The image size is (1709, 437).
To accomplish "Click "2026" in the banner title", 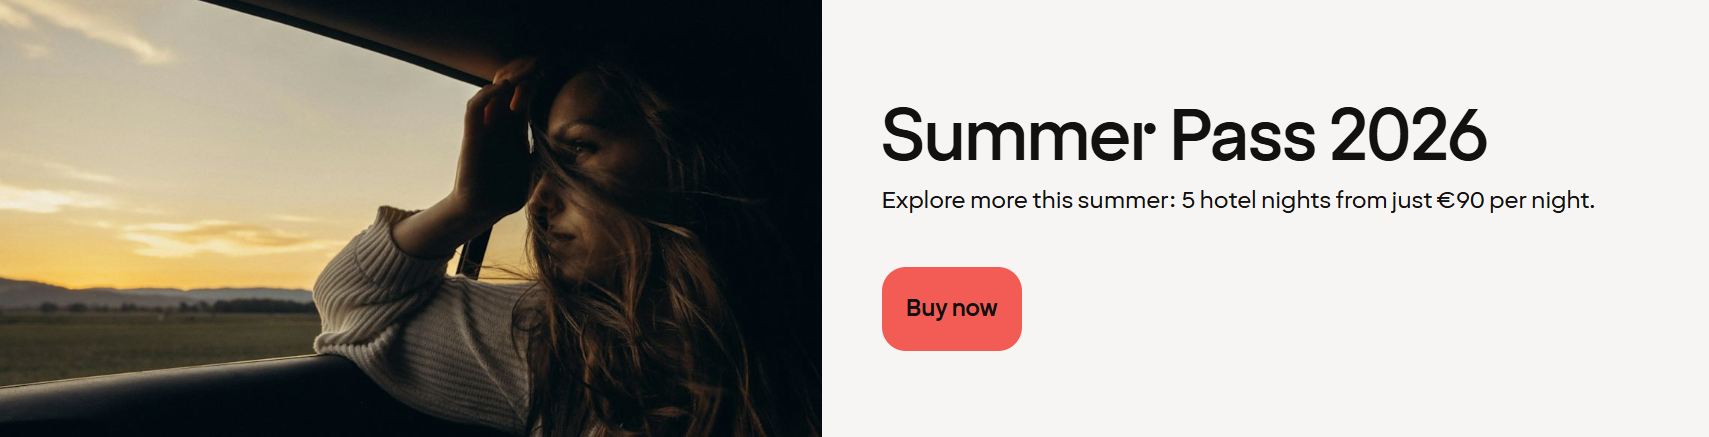I will click(1408, 135).
